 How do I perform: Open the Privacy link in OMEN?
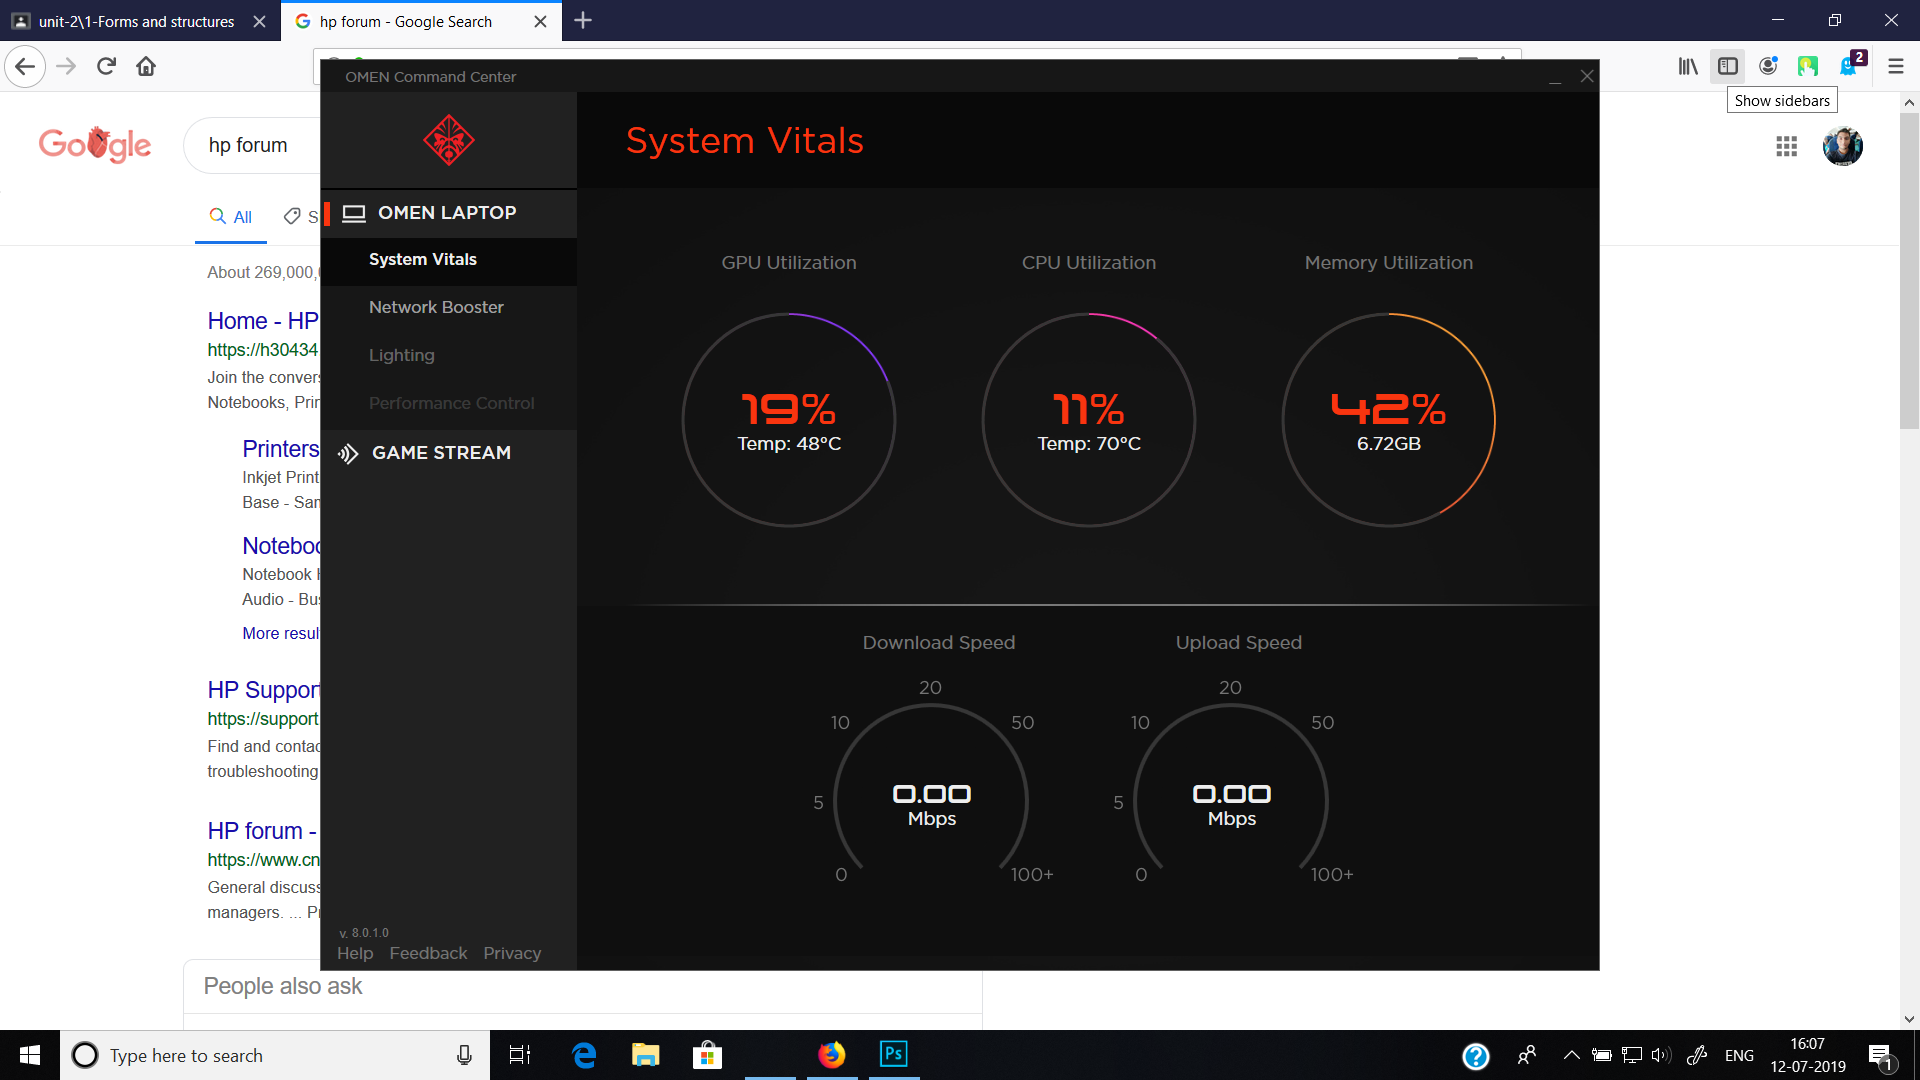point(512,954)
